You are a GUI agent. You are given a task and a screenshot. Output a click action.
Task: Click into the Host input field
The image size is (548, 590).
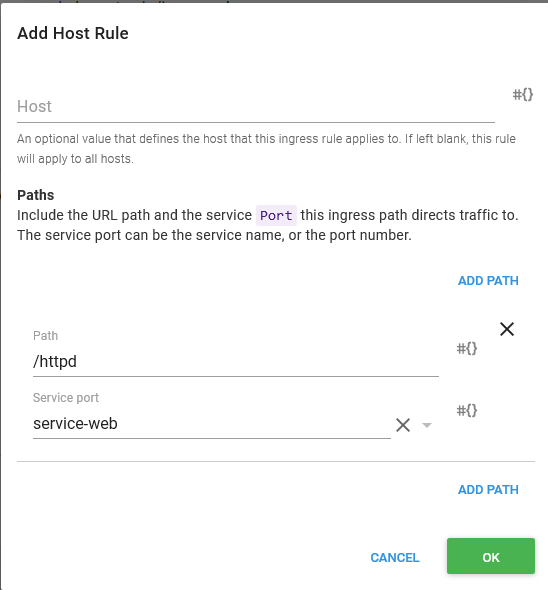click(256, 106)
